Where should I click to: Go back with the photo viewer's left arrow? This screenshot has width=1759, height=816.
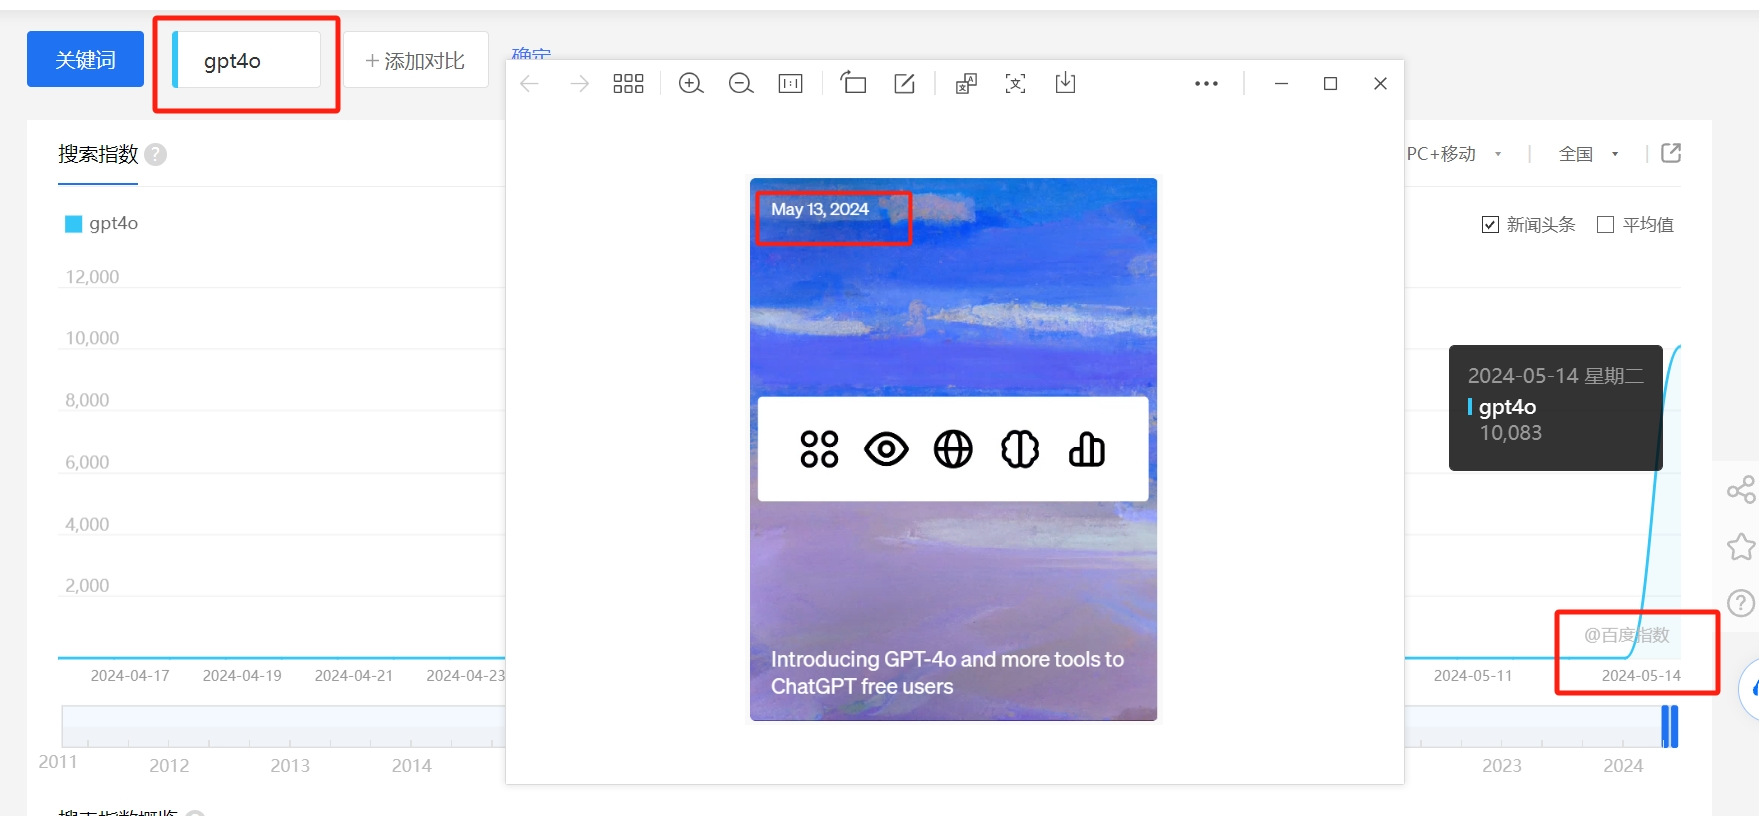click(530, 84)
